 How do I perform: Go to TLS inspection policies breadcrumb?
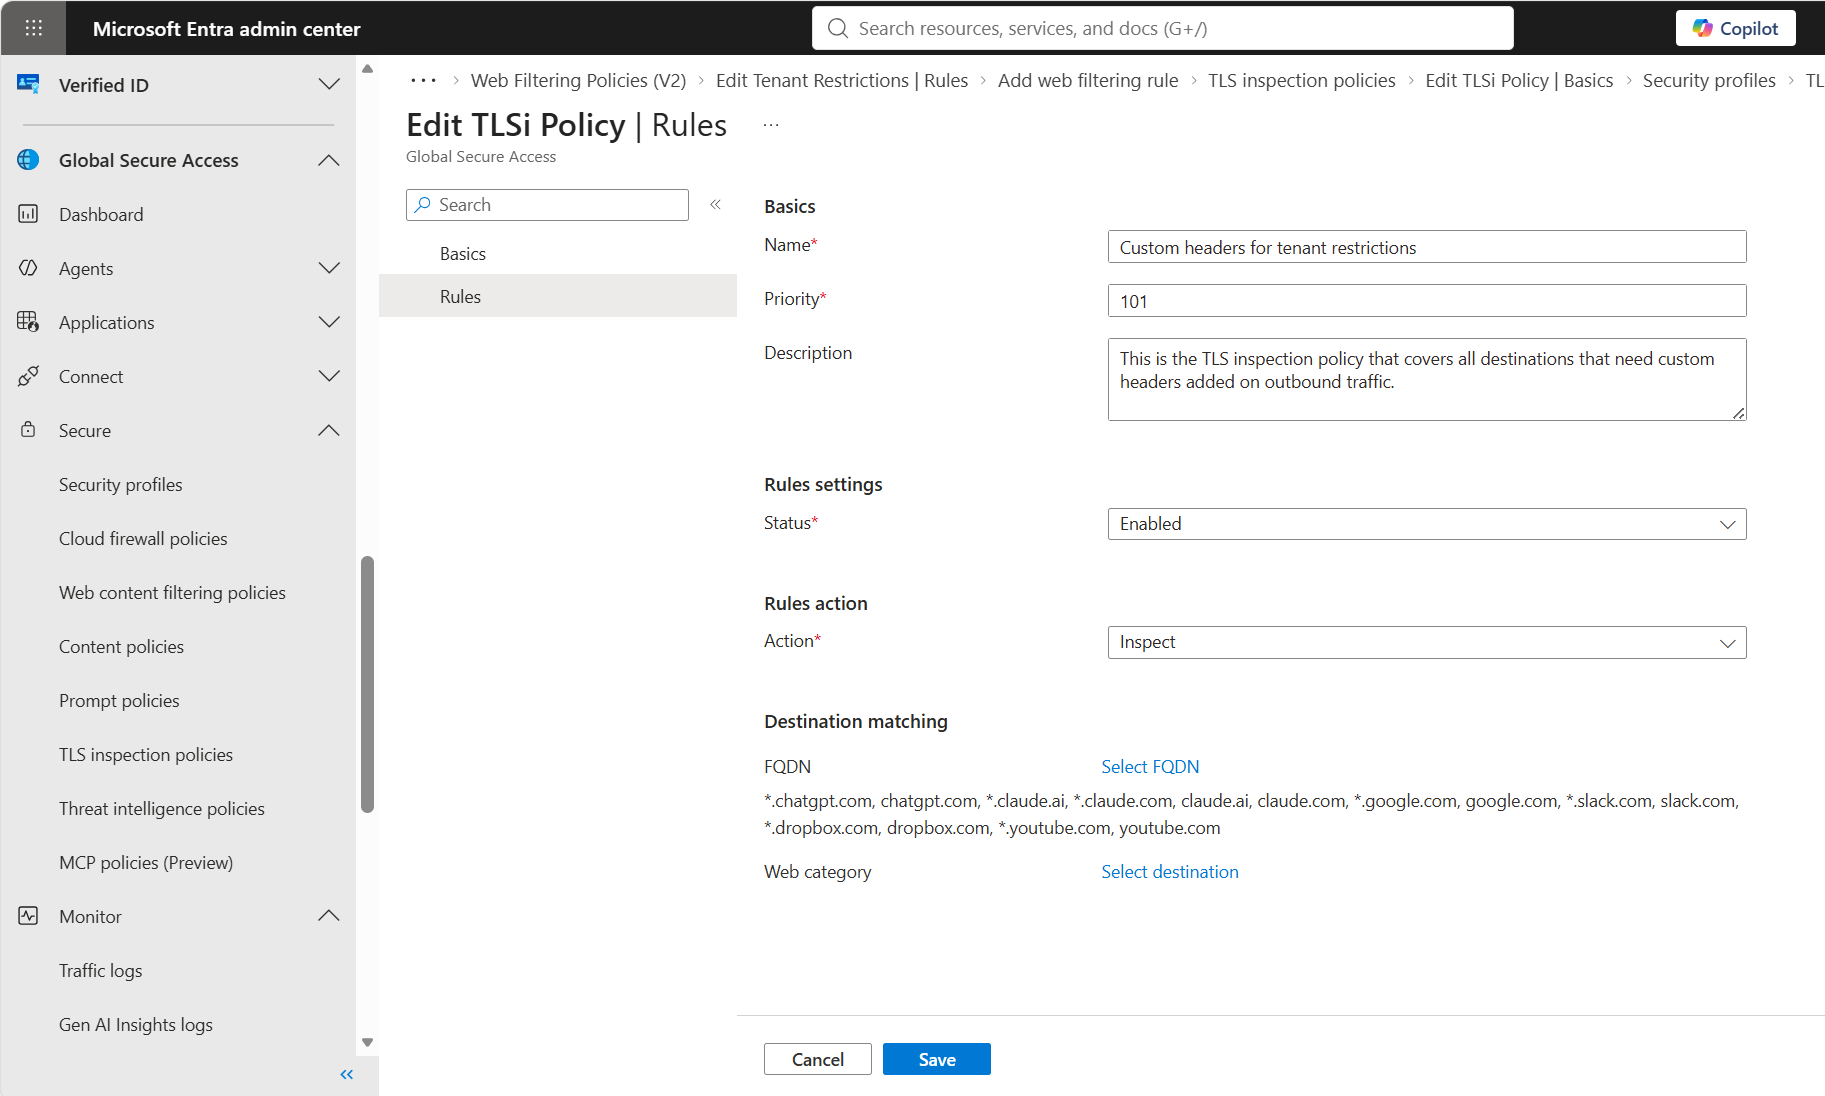(1302, 80)
